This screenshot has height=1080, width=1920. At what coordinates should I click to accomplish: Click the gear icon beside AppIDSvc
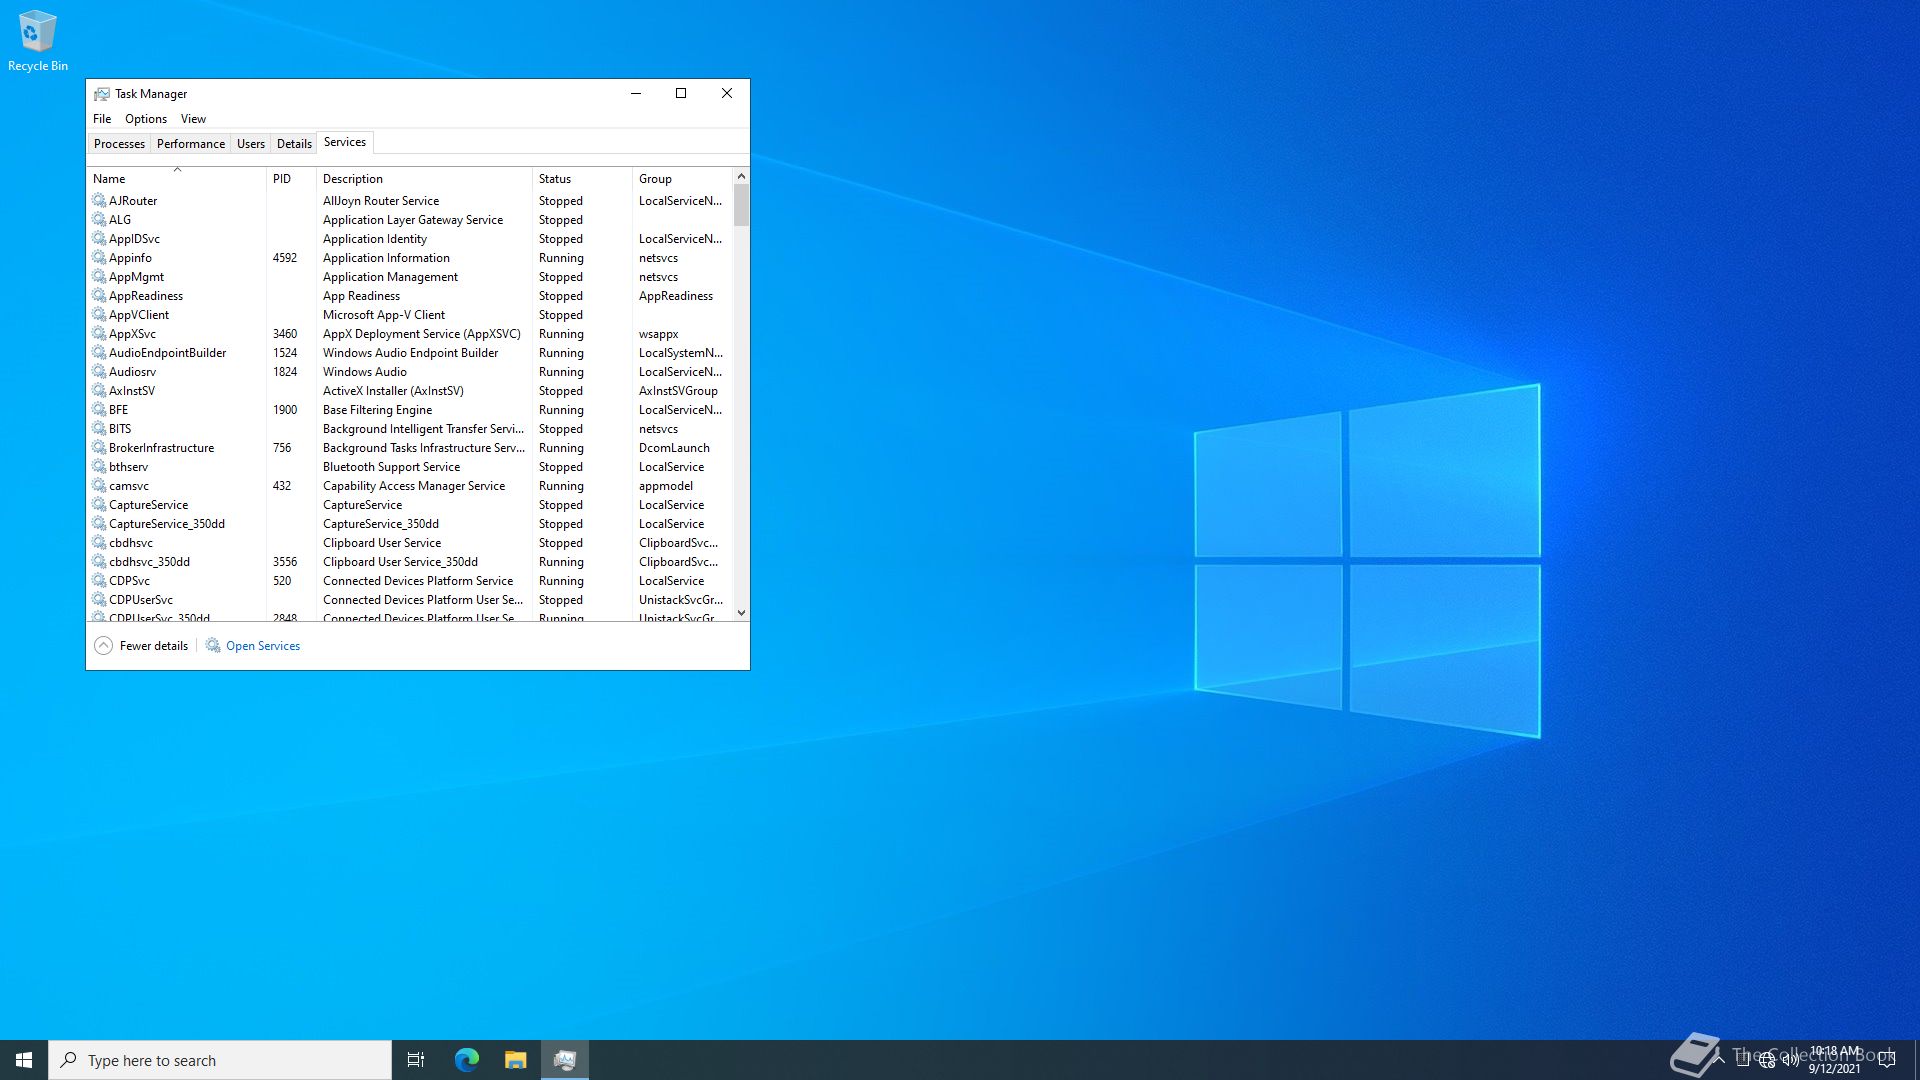[99, 239]
